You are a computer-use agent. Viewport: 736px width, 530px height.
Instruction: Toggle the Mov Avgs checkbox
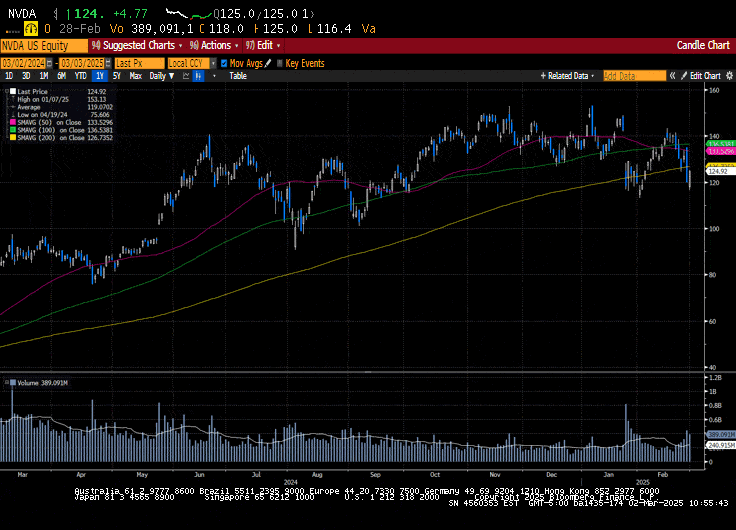pos(224,63)
